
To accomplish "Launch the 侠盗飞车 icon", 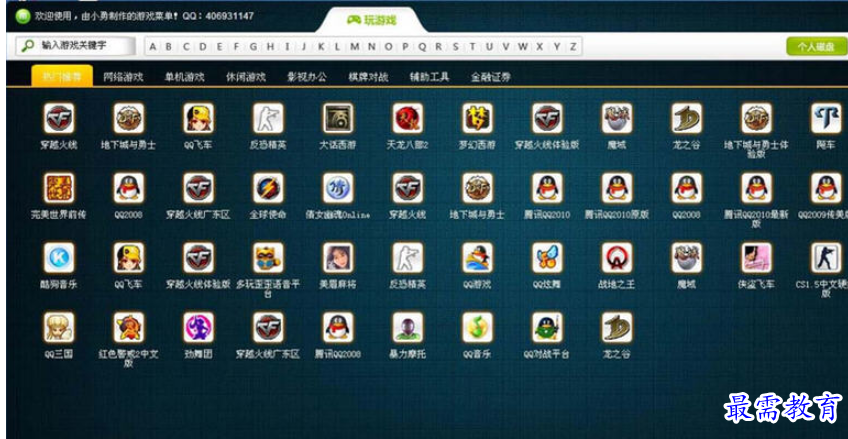I will 757,257.
